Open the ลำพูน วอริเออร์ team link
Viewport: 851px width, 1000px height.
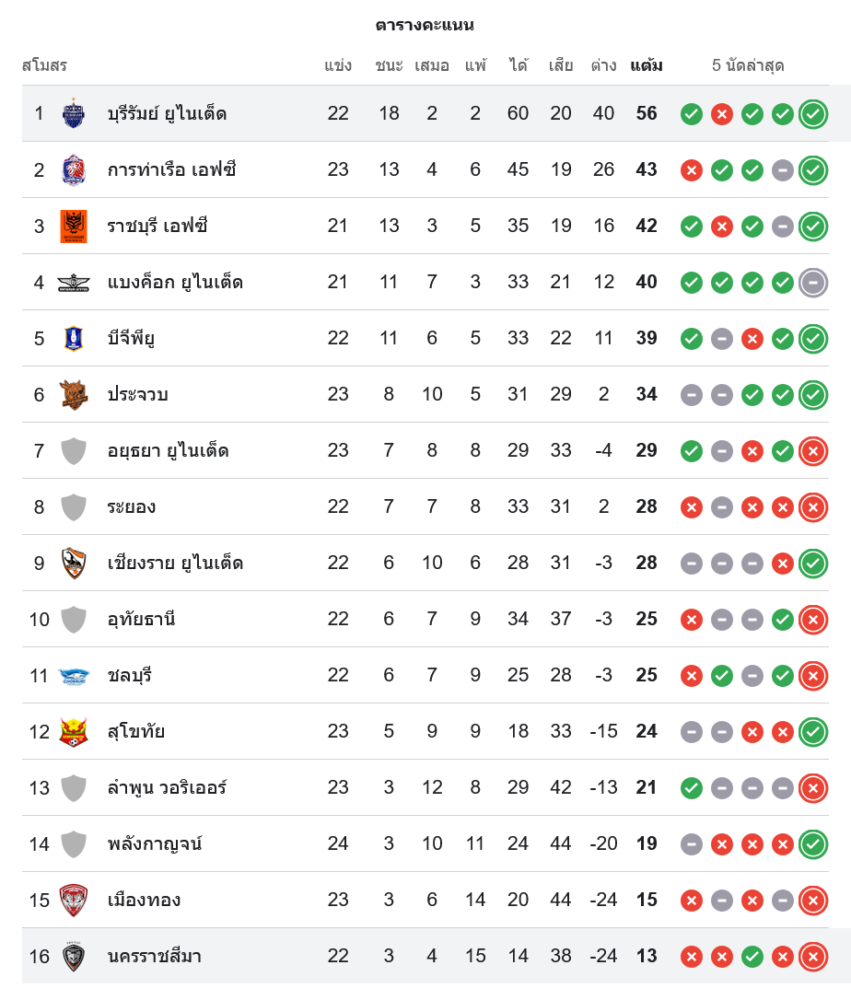[x=167, y=787]
